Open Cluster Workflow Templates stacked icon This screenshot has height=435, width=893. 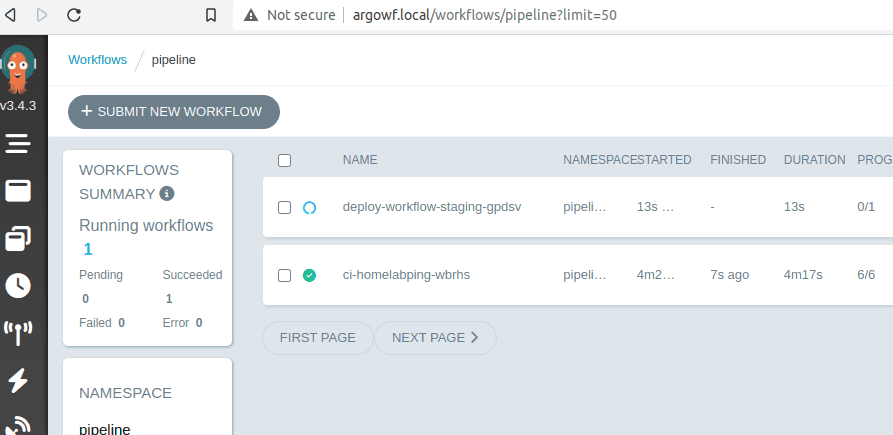[18, 238]
